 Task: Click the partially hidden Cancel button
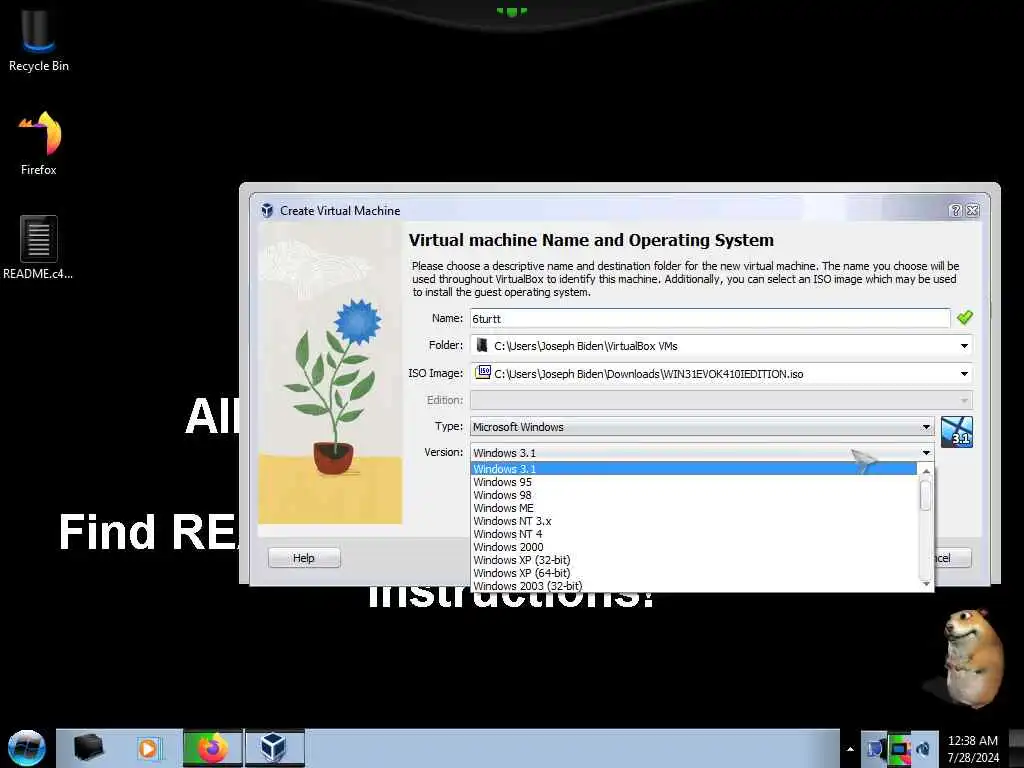point(953,558)
